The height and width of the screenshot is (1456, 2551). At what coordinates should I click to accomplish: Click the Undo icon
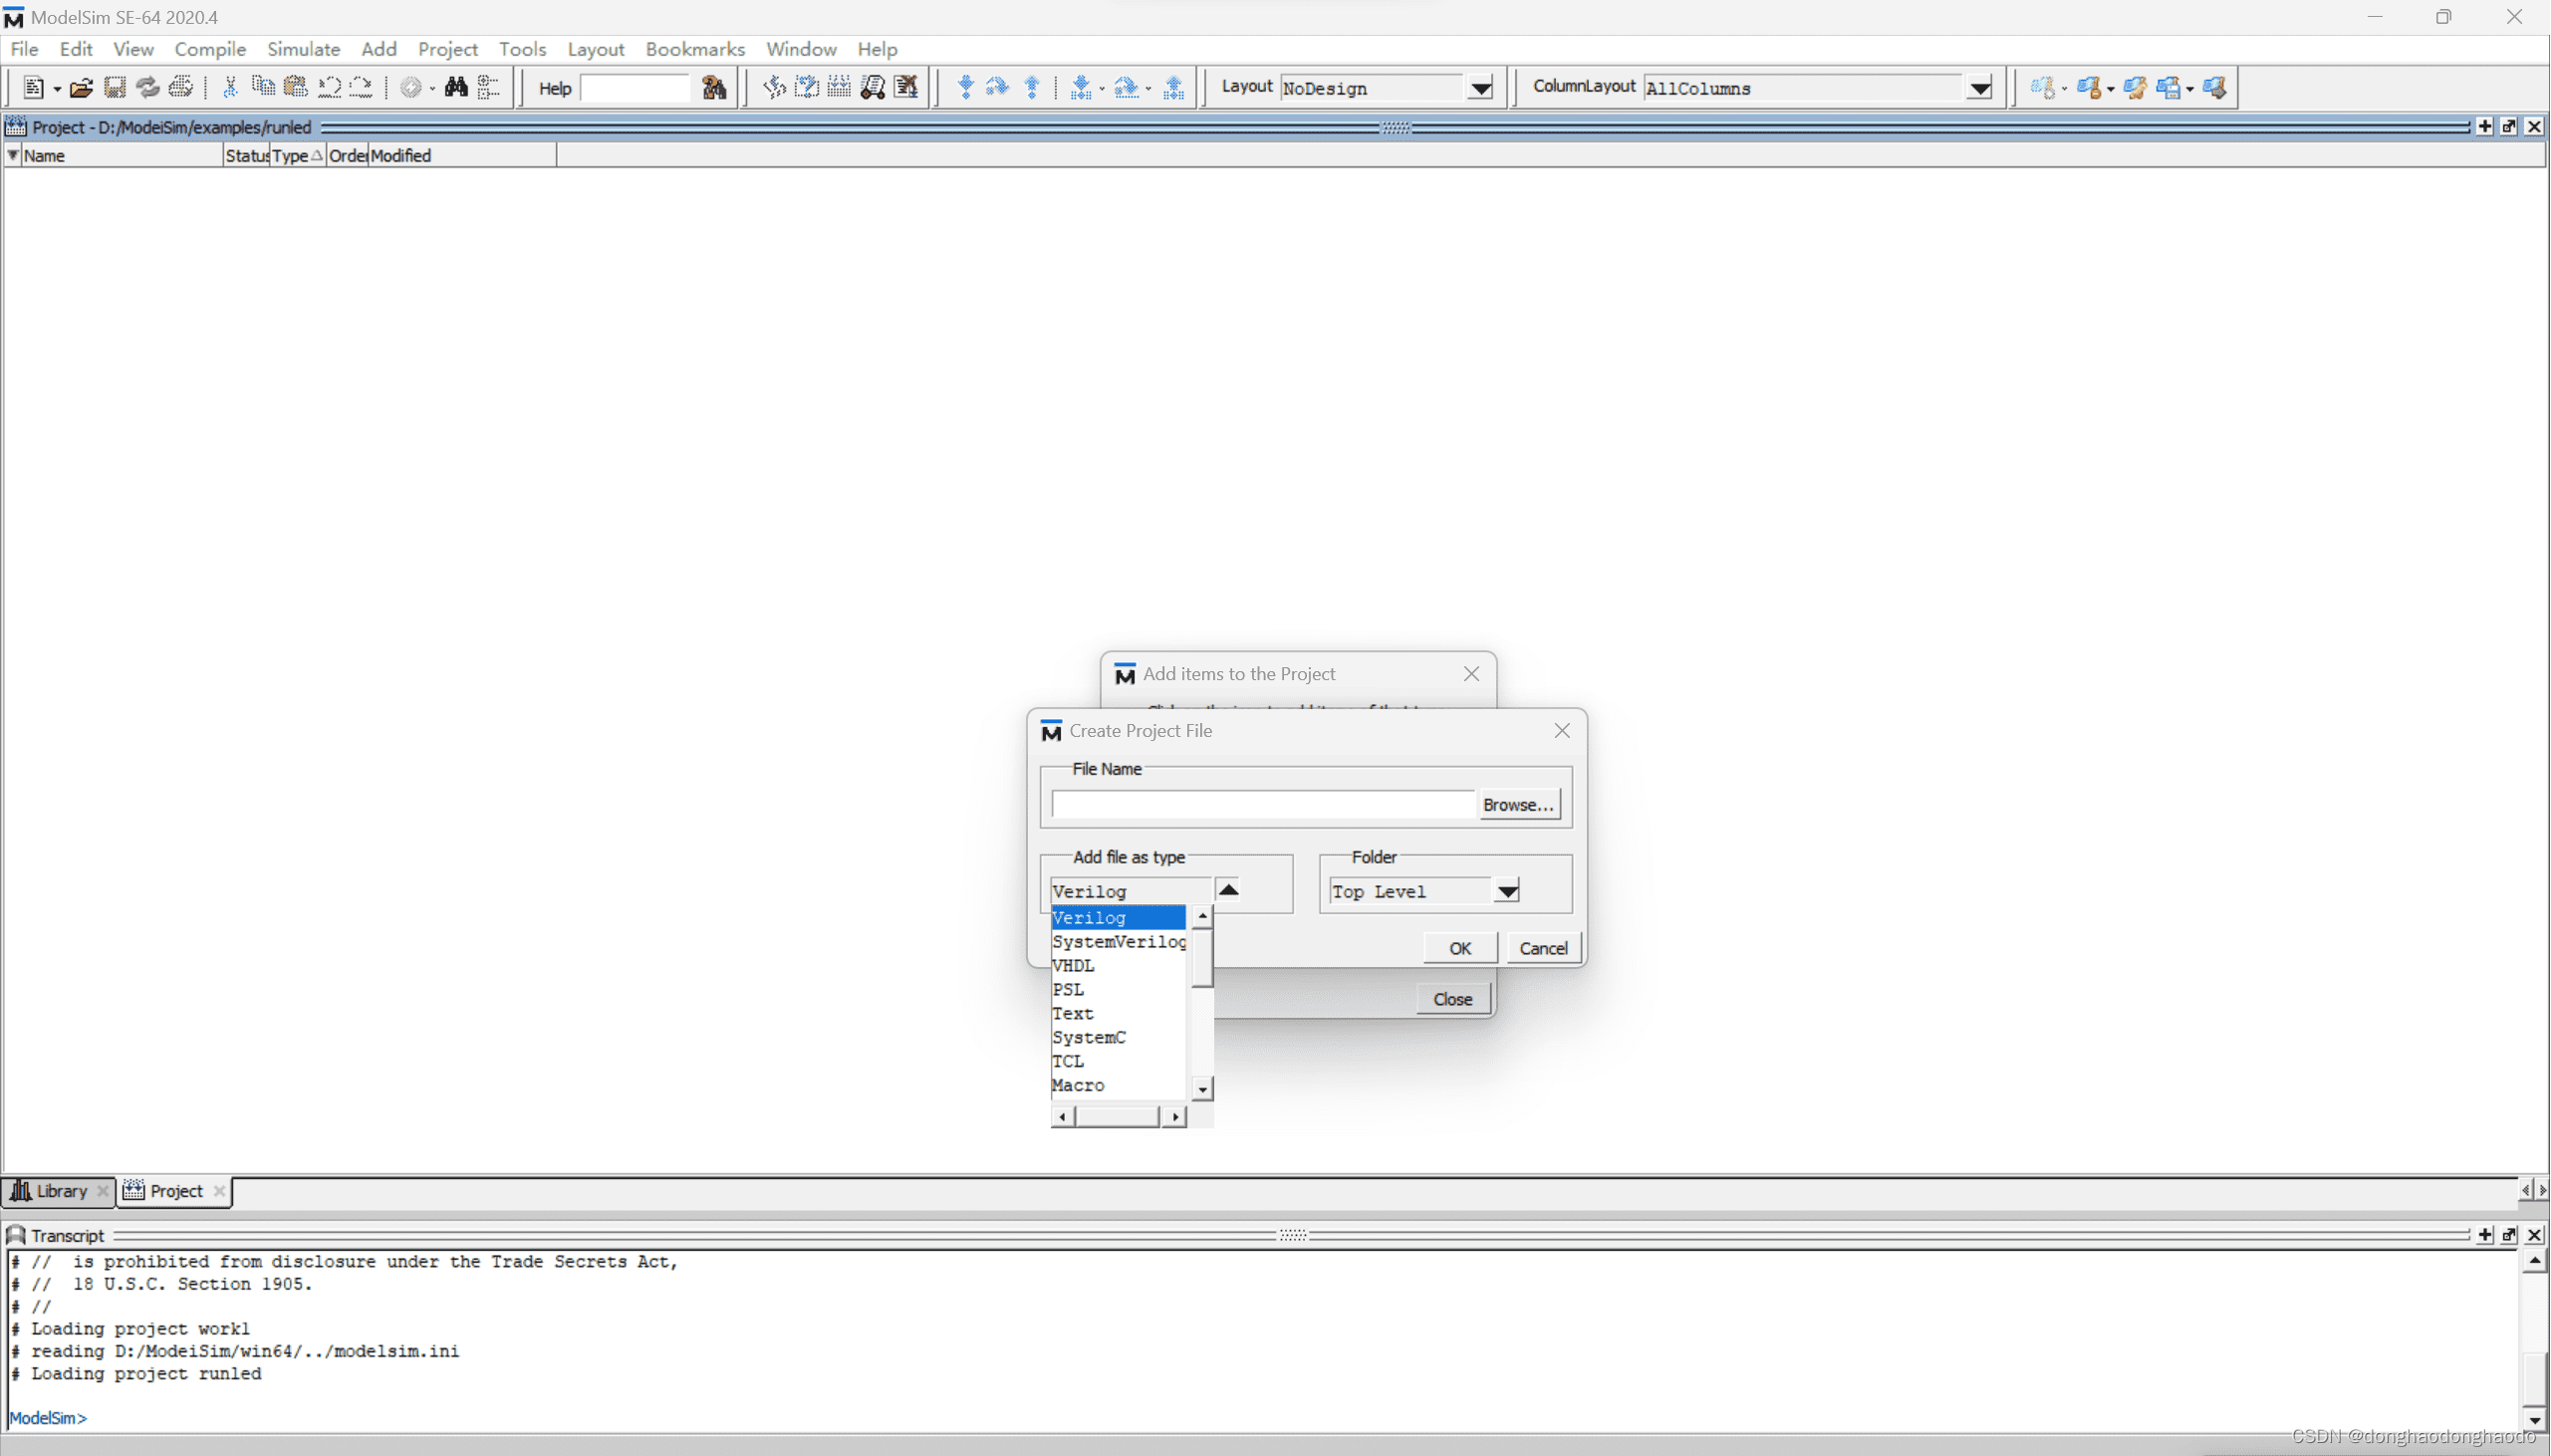tap(329, 88)
